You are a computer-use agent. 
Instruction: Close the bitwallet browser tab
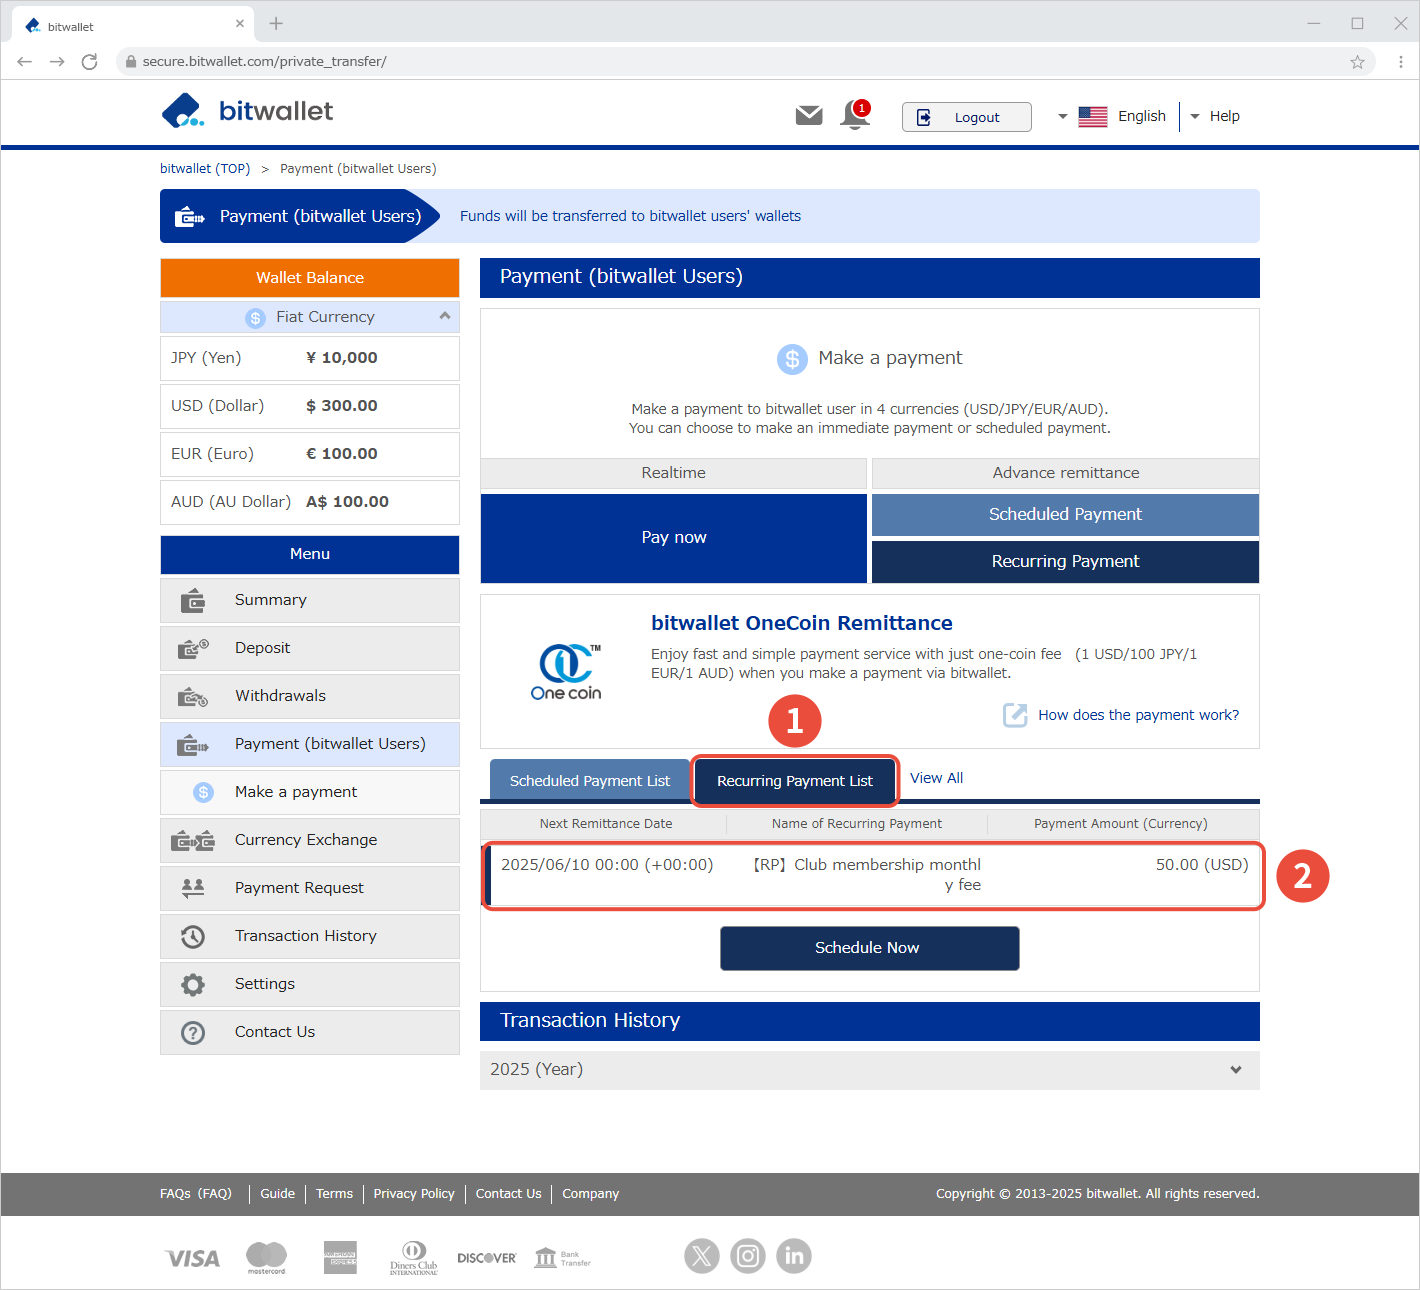pyautogui.click(x=240, y=23)
